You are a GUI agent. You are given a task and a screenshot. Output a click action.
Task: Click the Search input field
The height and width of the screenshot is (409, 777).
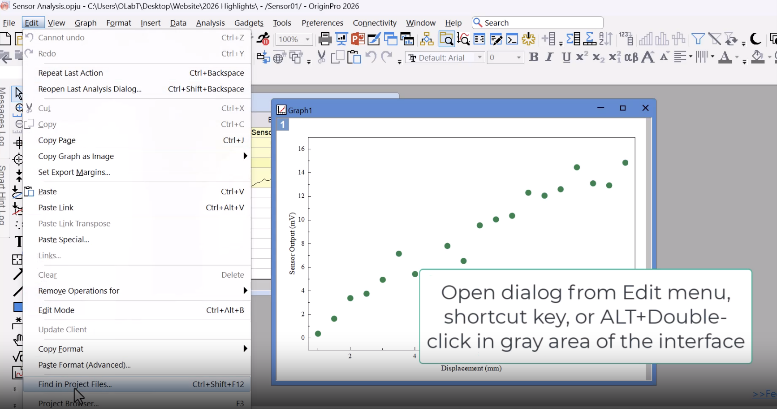(x=535, y=22)
